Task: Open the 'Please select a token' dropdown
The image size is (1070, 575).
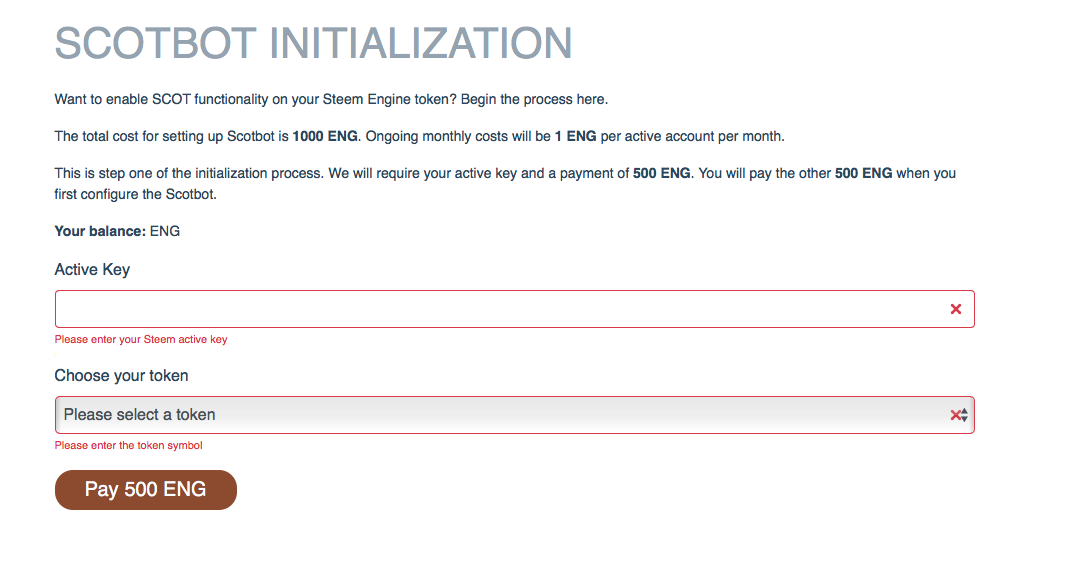Action: point(515,415)
